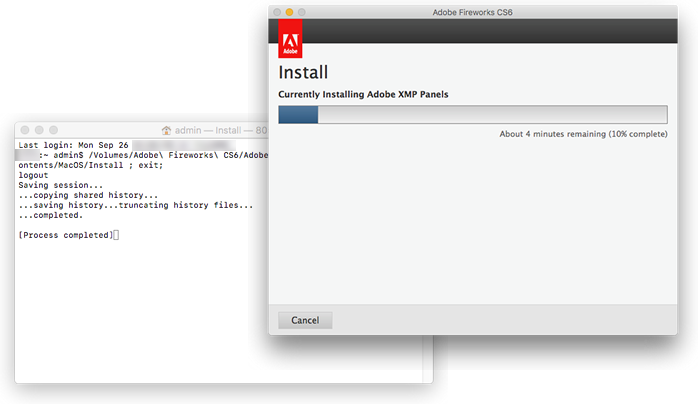The height and width of the screenshot is (404, 698).
Task: Click the install progress bar
Action: pos(473,114)
